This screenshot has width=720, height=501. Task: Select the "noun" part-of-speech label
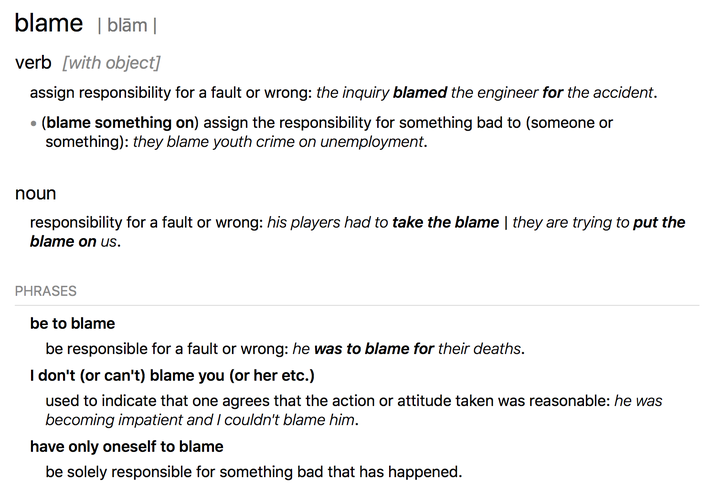pyautogui.click(x=35, y=193)
